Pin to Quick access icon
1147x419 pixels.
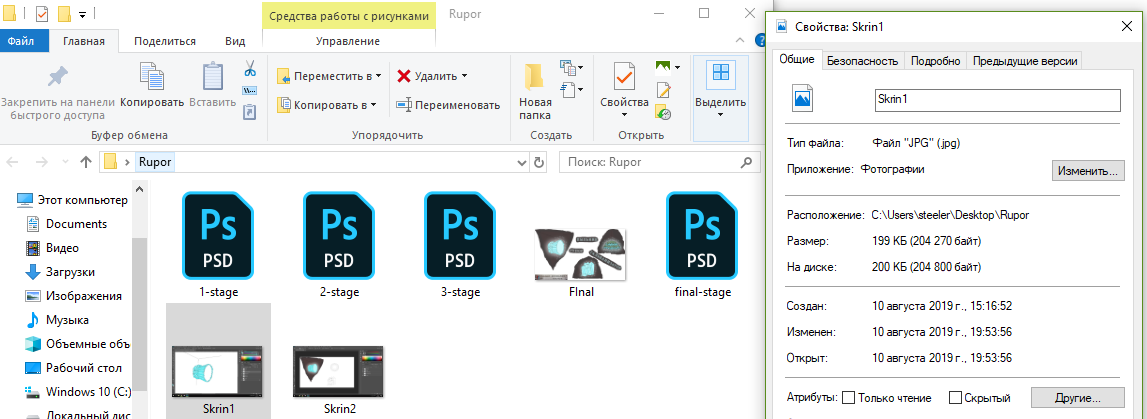coord(56,78)
